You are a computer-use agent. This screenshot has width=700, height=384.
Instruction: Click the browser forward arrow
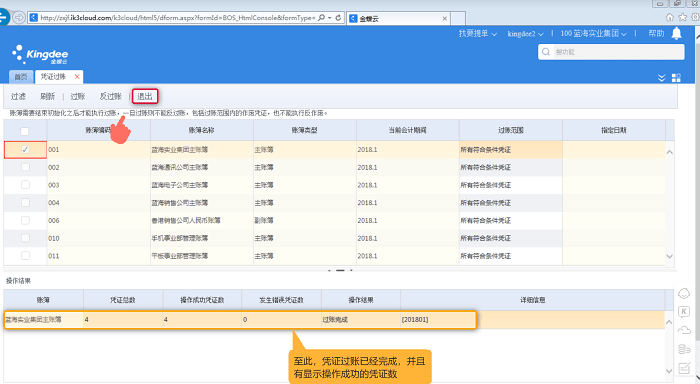(x=19, y=17)
